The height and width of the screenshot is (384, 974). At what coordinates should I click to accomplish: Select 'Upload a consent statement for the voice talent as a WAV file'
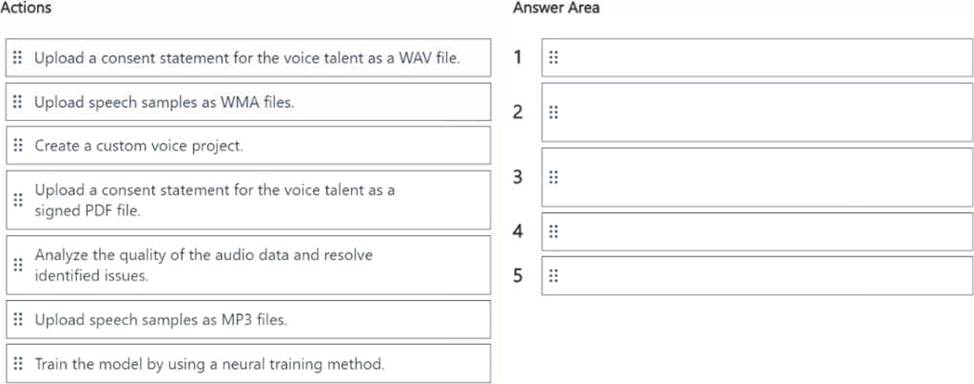(248, 58)
